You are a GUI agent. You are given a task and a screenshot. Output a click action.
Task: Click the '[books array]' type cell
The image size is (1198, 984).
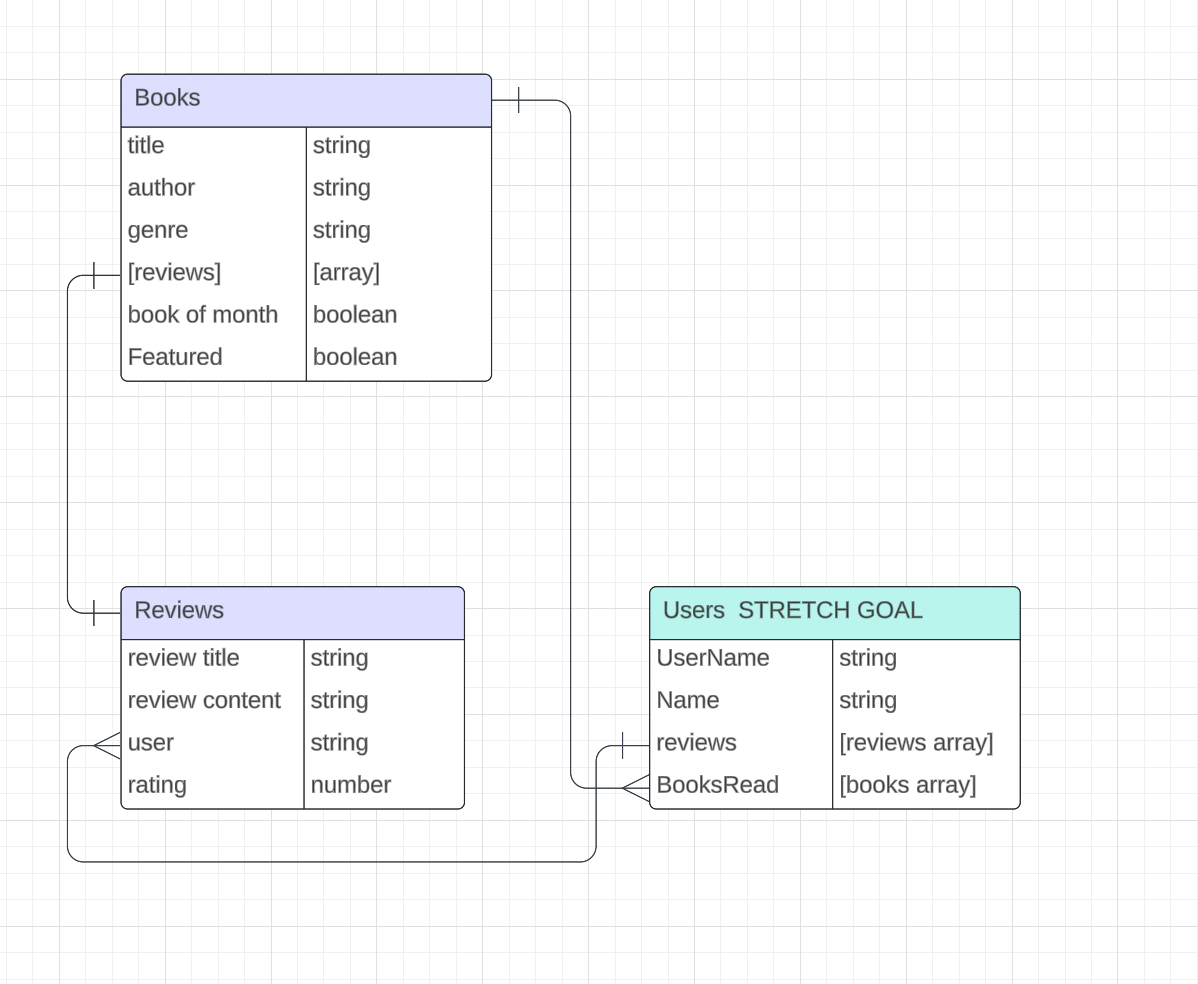click(x=908, y=785)
